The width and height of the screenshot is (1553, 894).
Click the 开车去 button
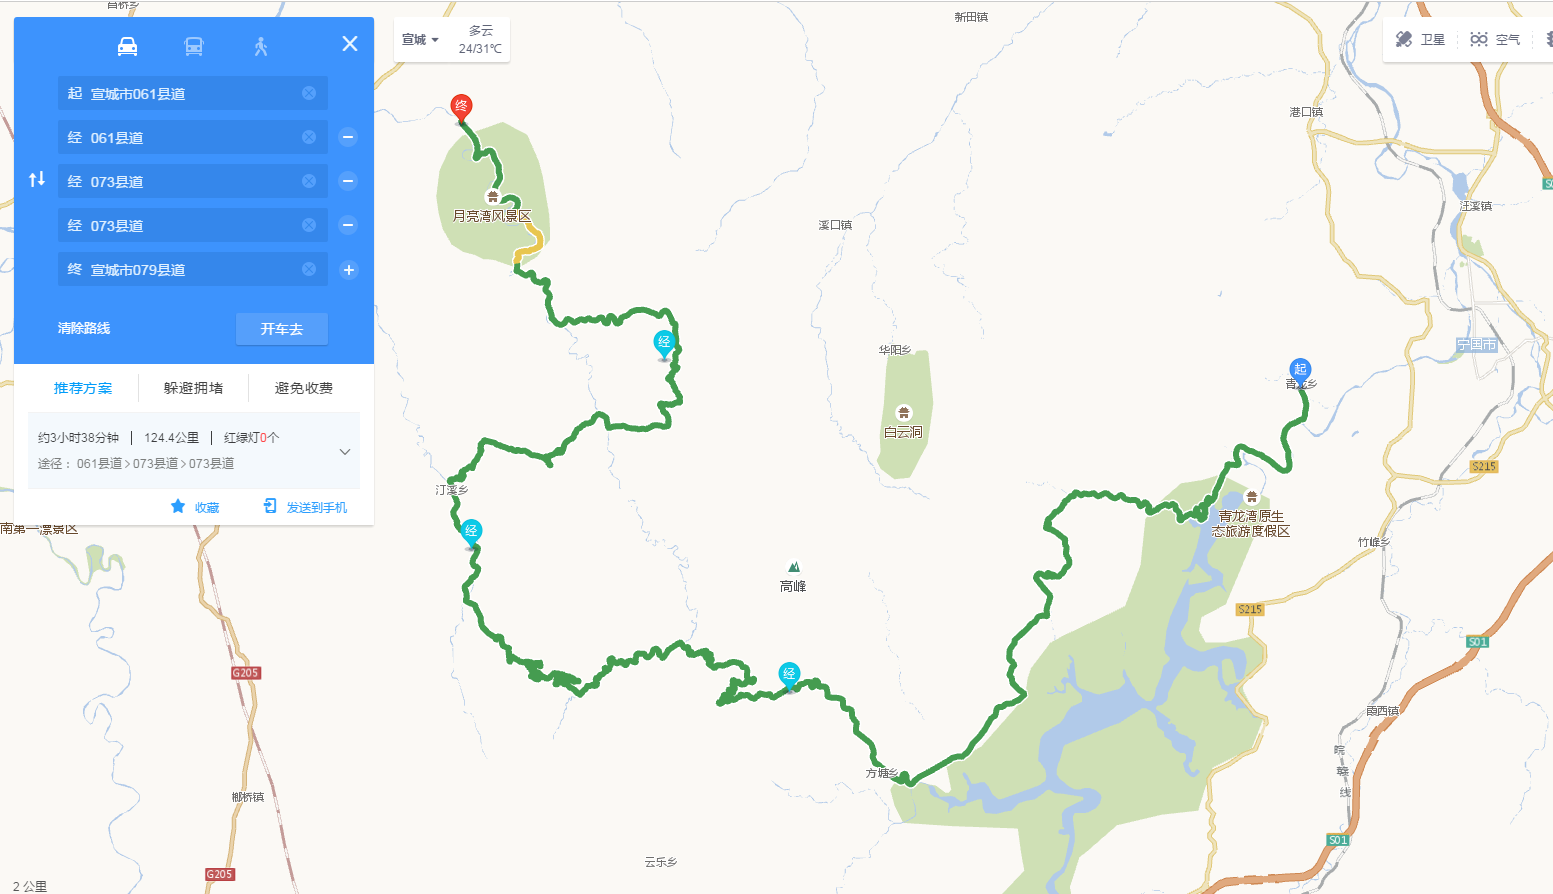tap(282, 329)
